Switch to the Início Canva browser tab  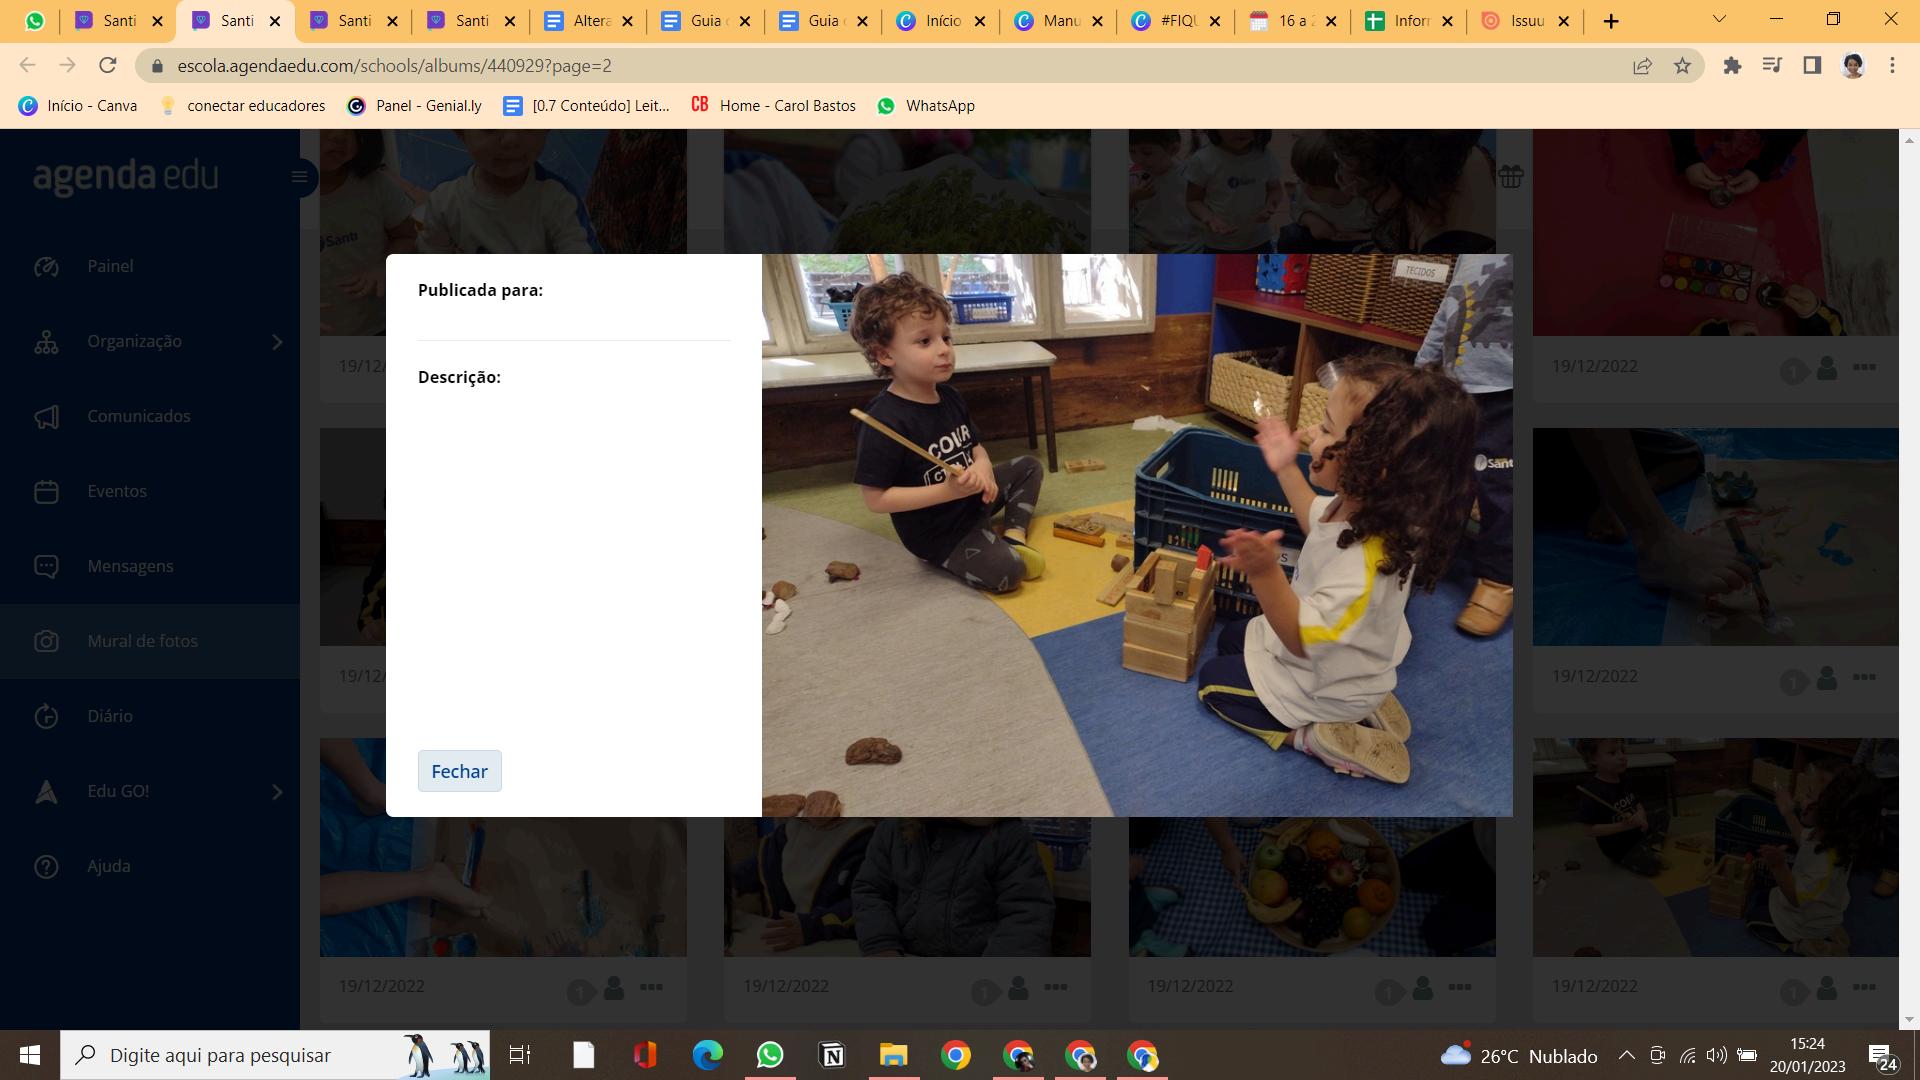click(940, 21)
